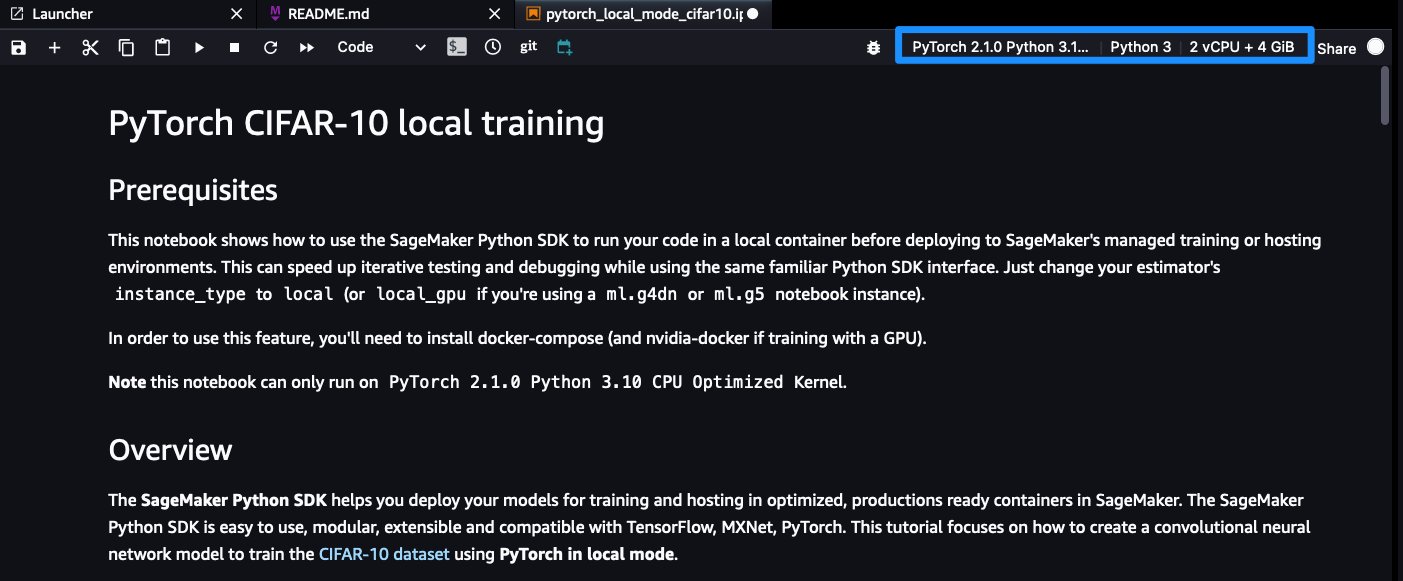Screen dimensions: 1403x581
Task: Click the unsaved dot on the notebook tab
Action: pos(752,14)
